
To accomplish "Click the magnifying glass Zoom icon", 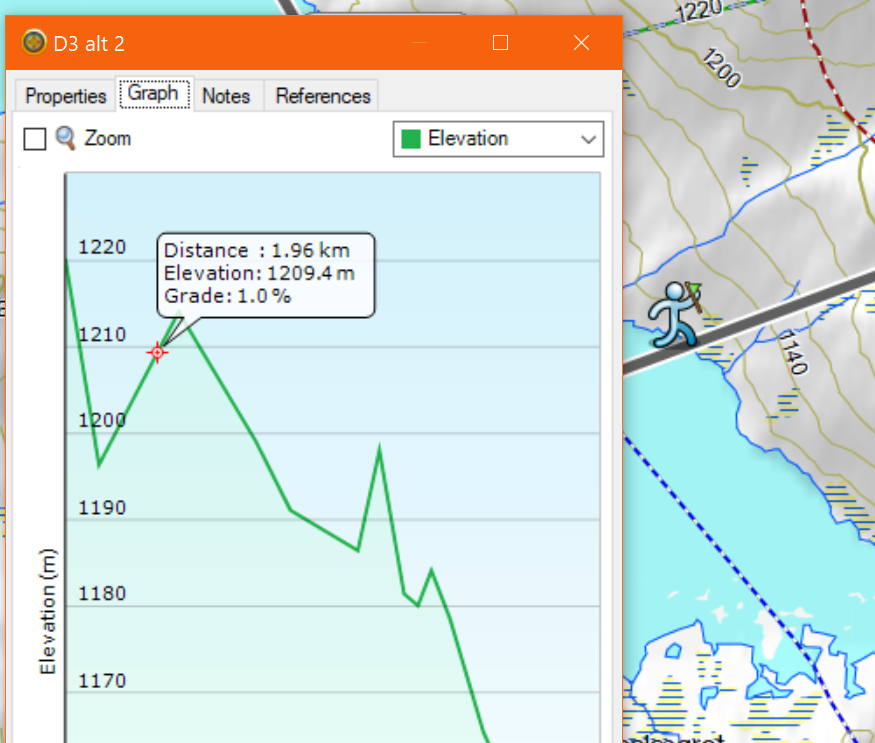I will (x=66, y=138).
